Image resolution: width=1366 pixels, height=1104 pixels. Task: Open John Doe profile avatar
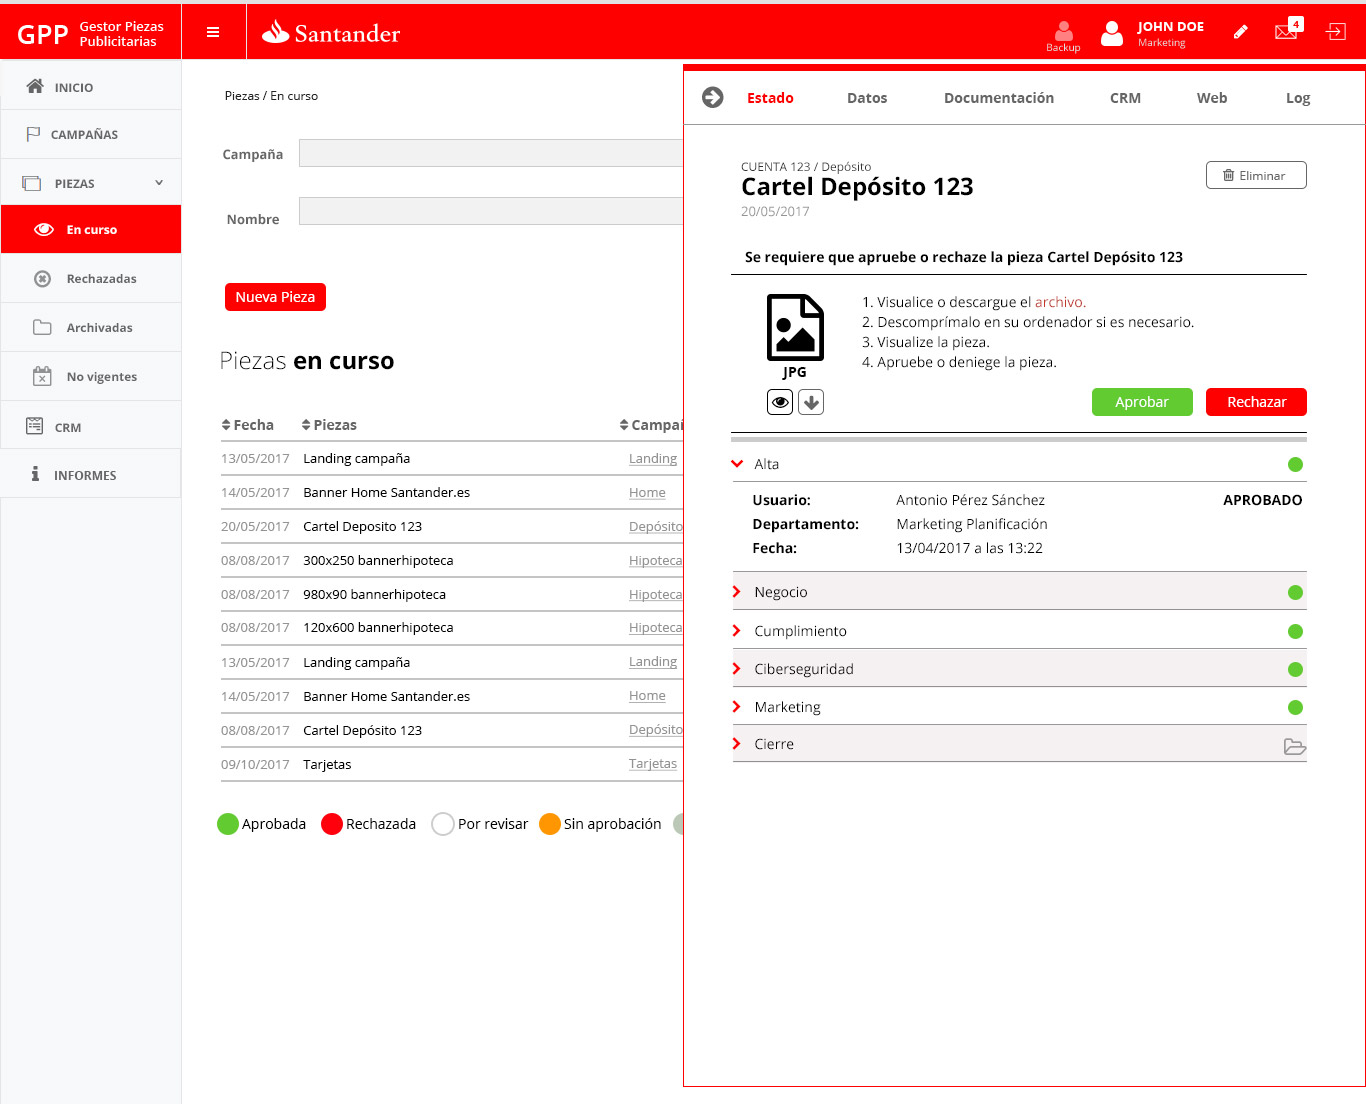(1111, 34)
